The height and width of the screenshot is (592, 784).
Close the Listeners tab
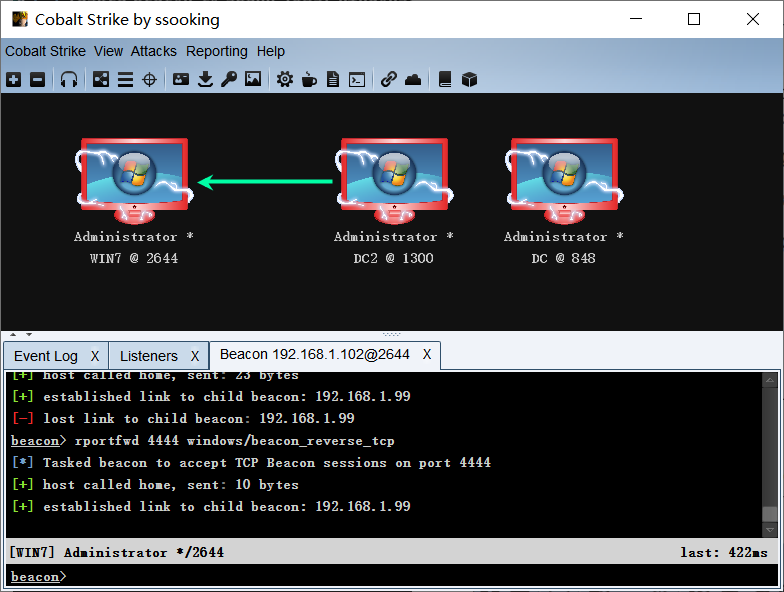point(195,356)
